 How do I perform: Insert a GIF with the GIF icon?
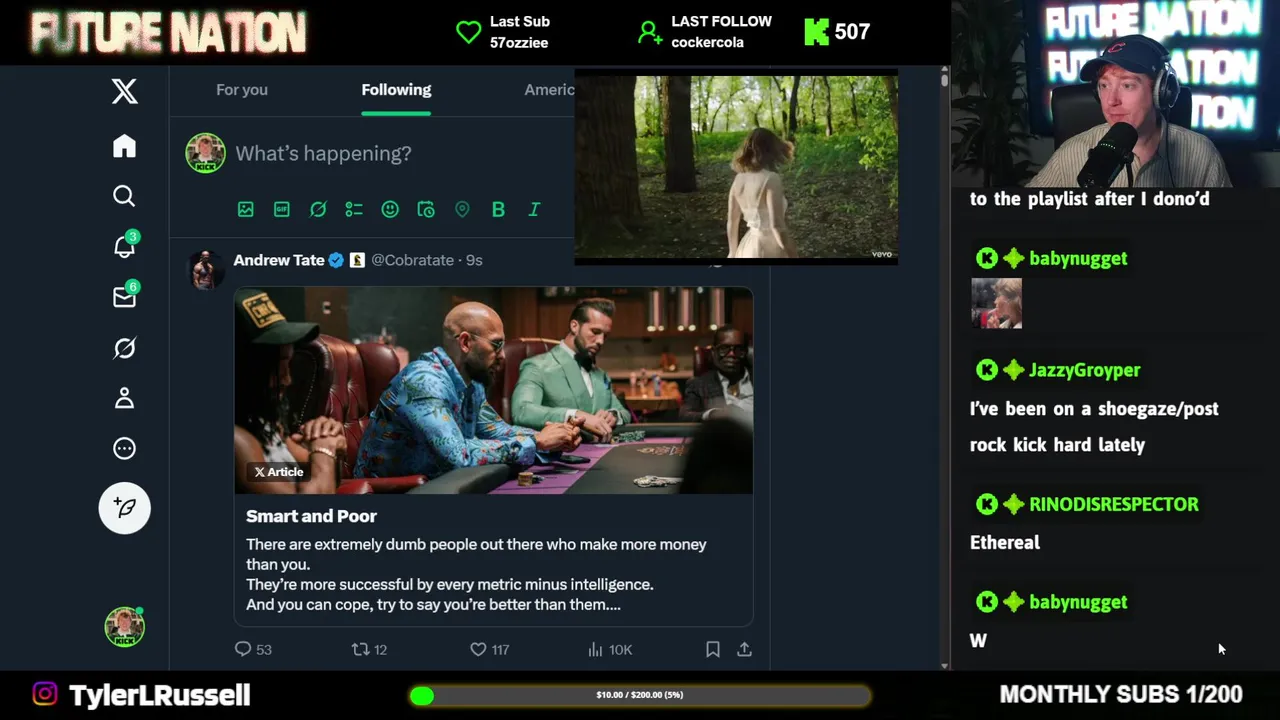(x=282, y=209)
